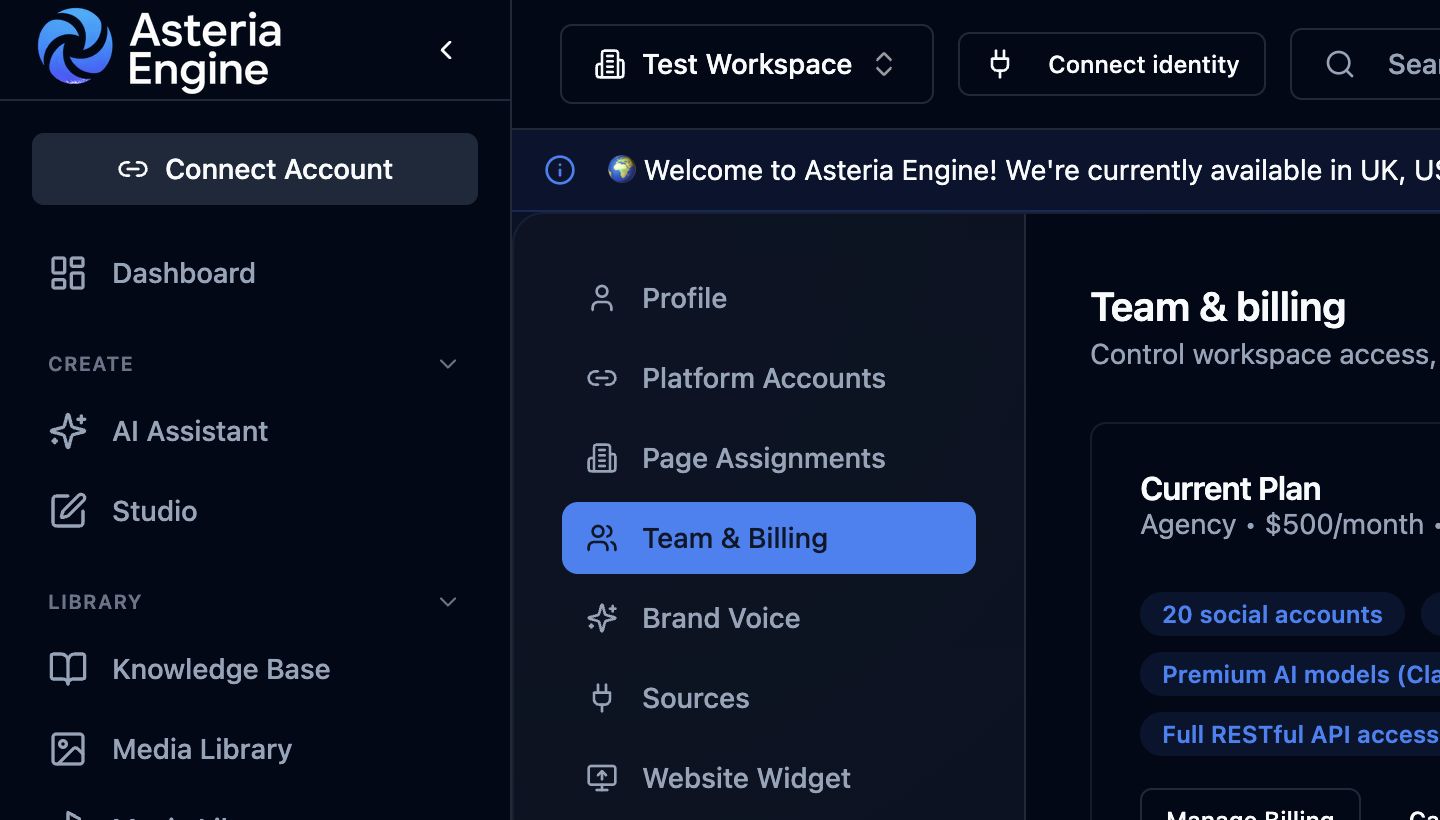
Task: Click the Manage Billing button
Action: (x=1250, y=805)
